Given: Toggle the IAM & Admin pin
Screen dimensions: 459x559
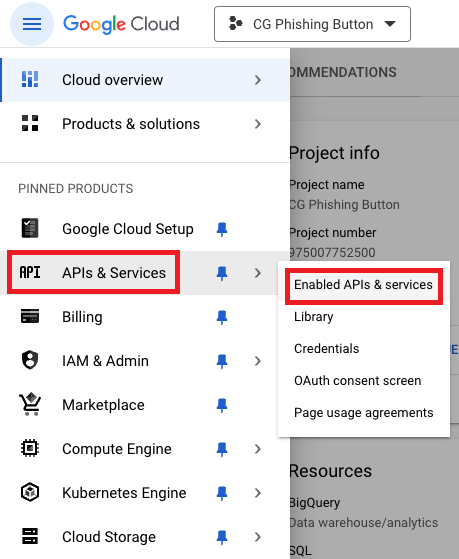Looking at the screenshot, I should coord(222,361).
